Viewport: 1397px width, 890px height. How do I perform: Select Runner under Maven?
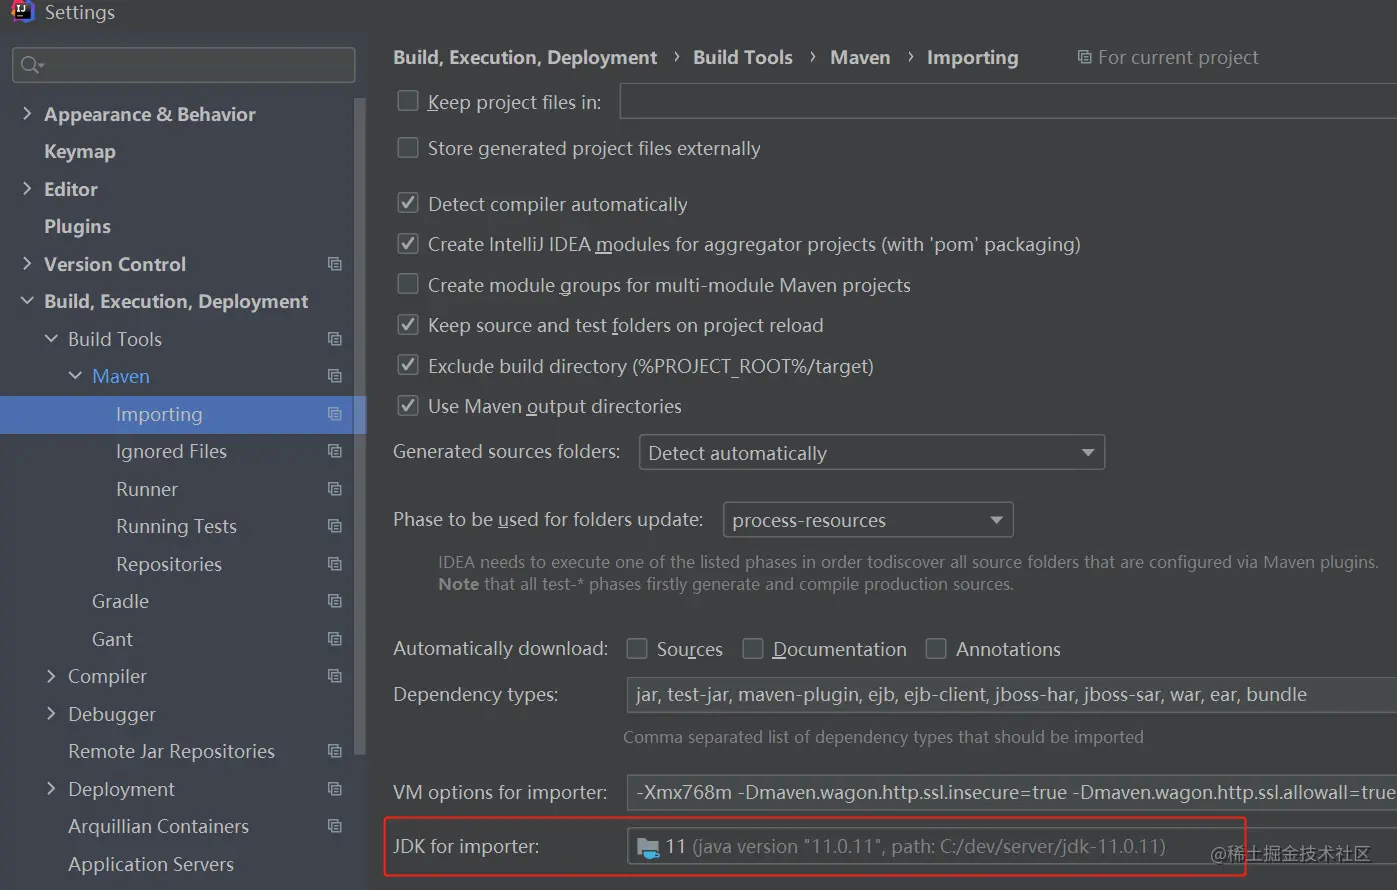tap(147, 489)
